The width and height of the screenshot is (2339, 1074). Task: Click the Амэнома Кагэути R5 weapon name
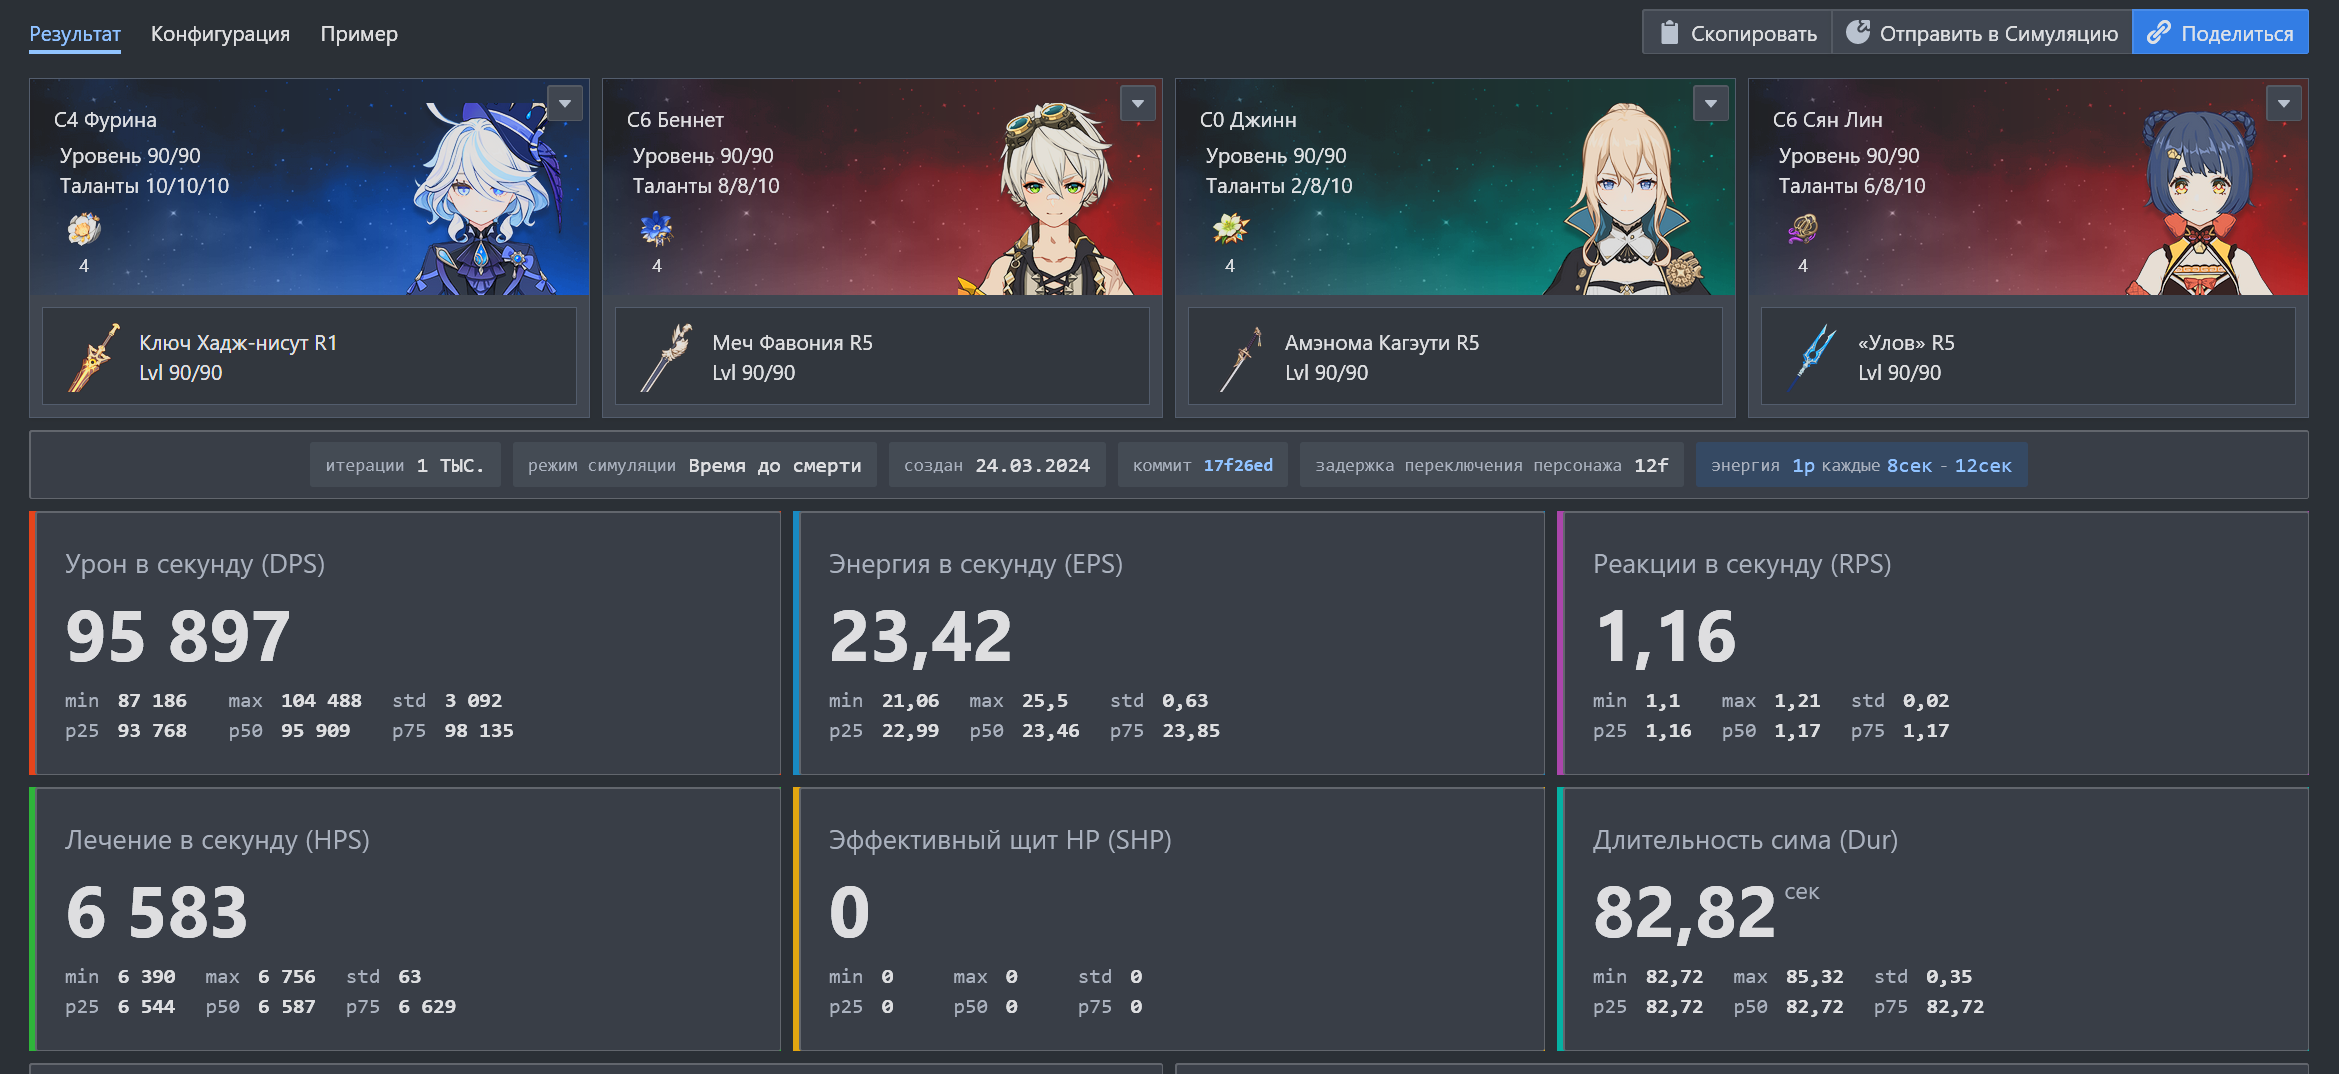click(x=1382, y=343)
